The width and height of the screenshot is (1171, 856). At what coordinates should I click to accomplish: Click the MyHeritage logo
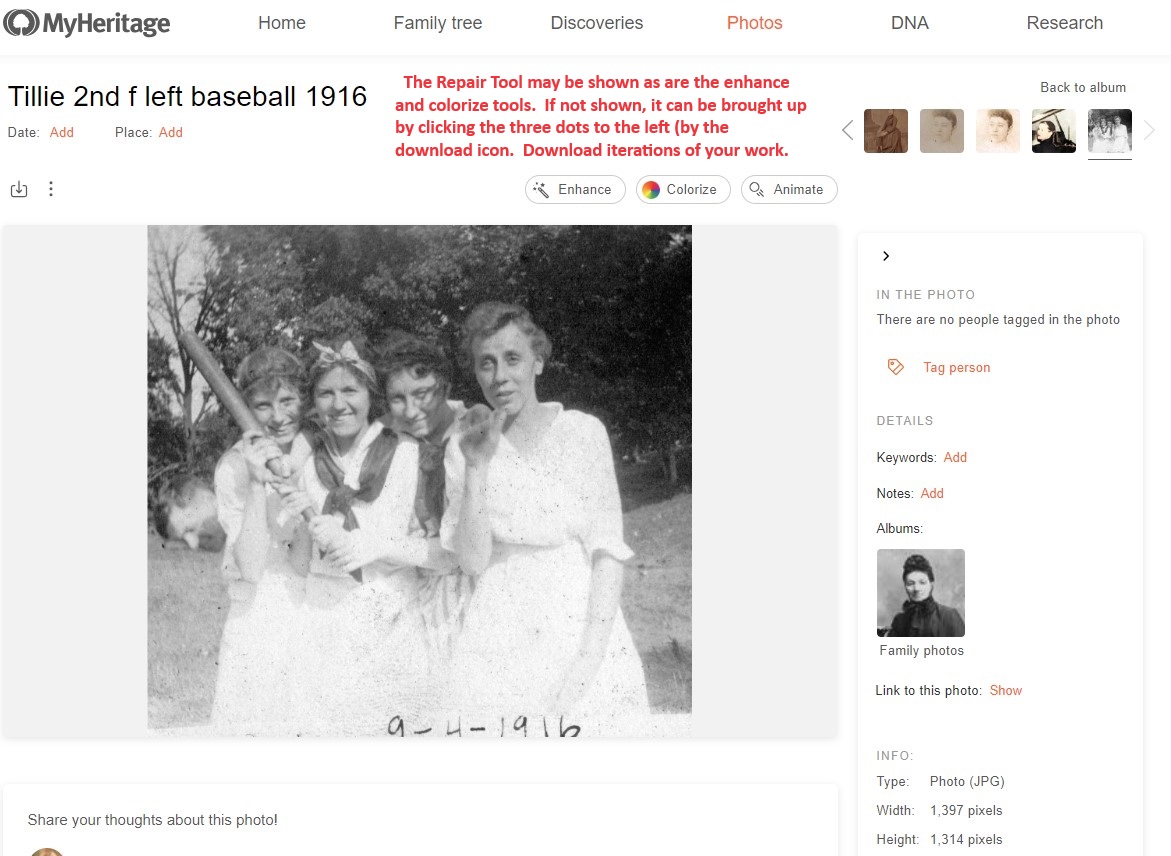(x=87, y=23)
